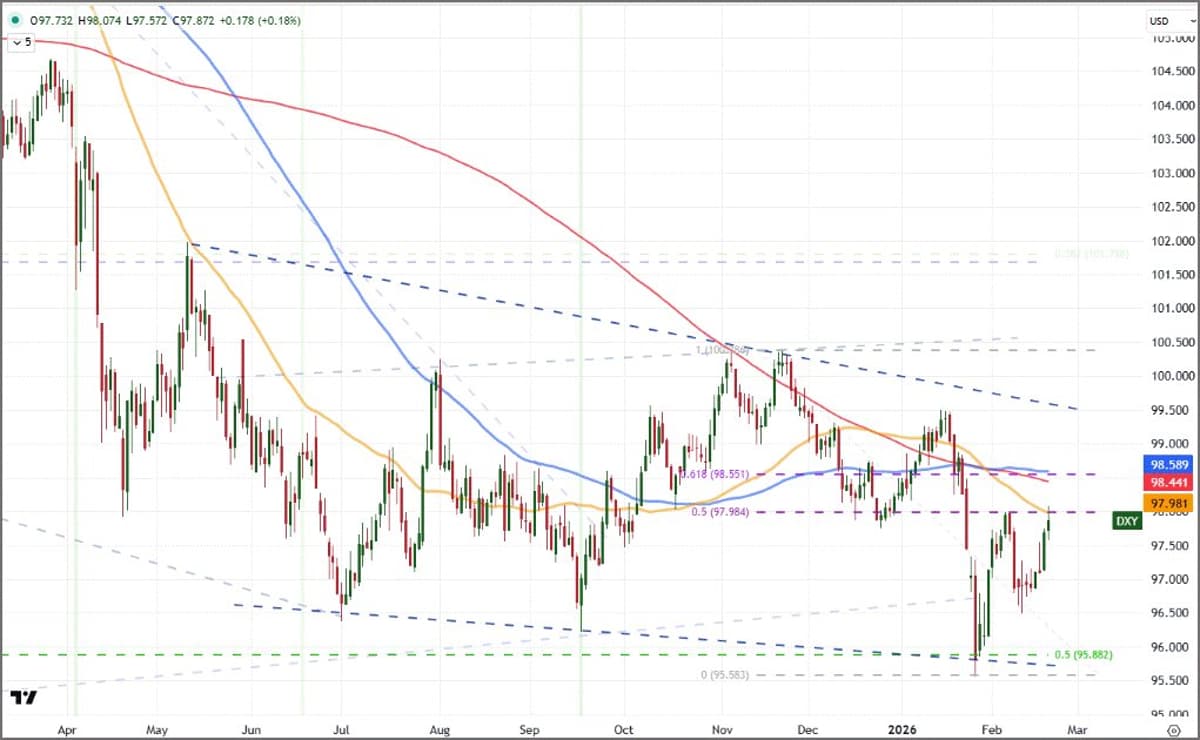Select the 2026 label on the time axis
Viewport: 1200px width, 740px height.
901,730
